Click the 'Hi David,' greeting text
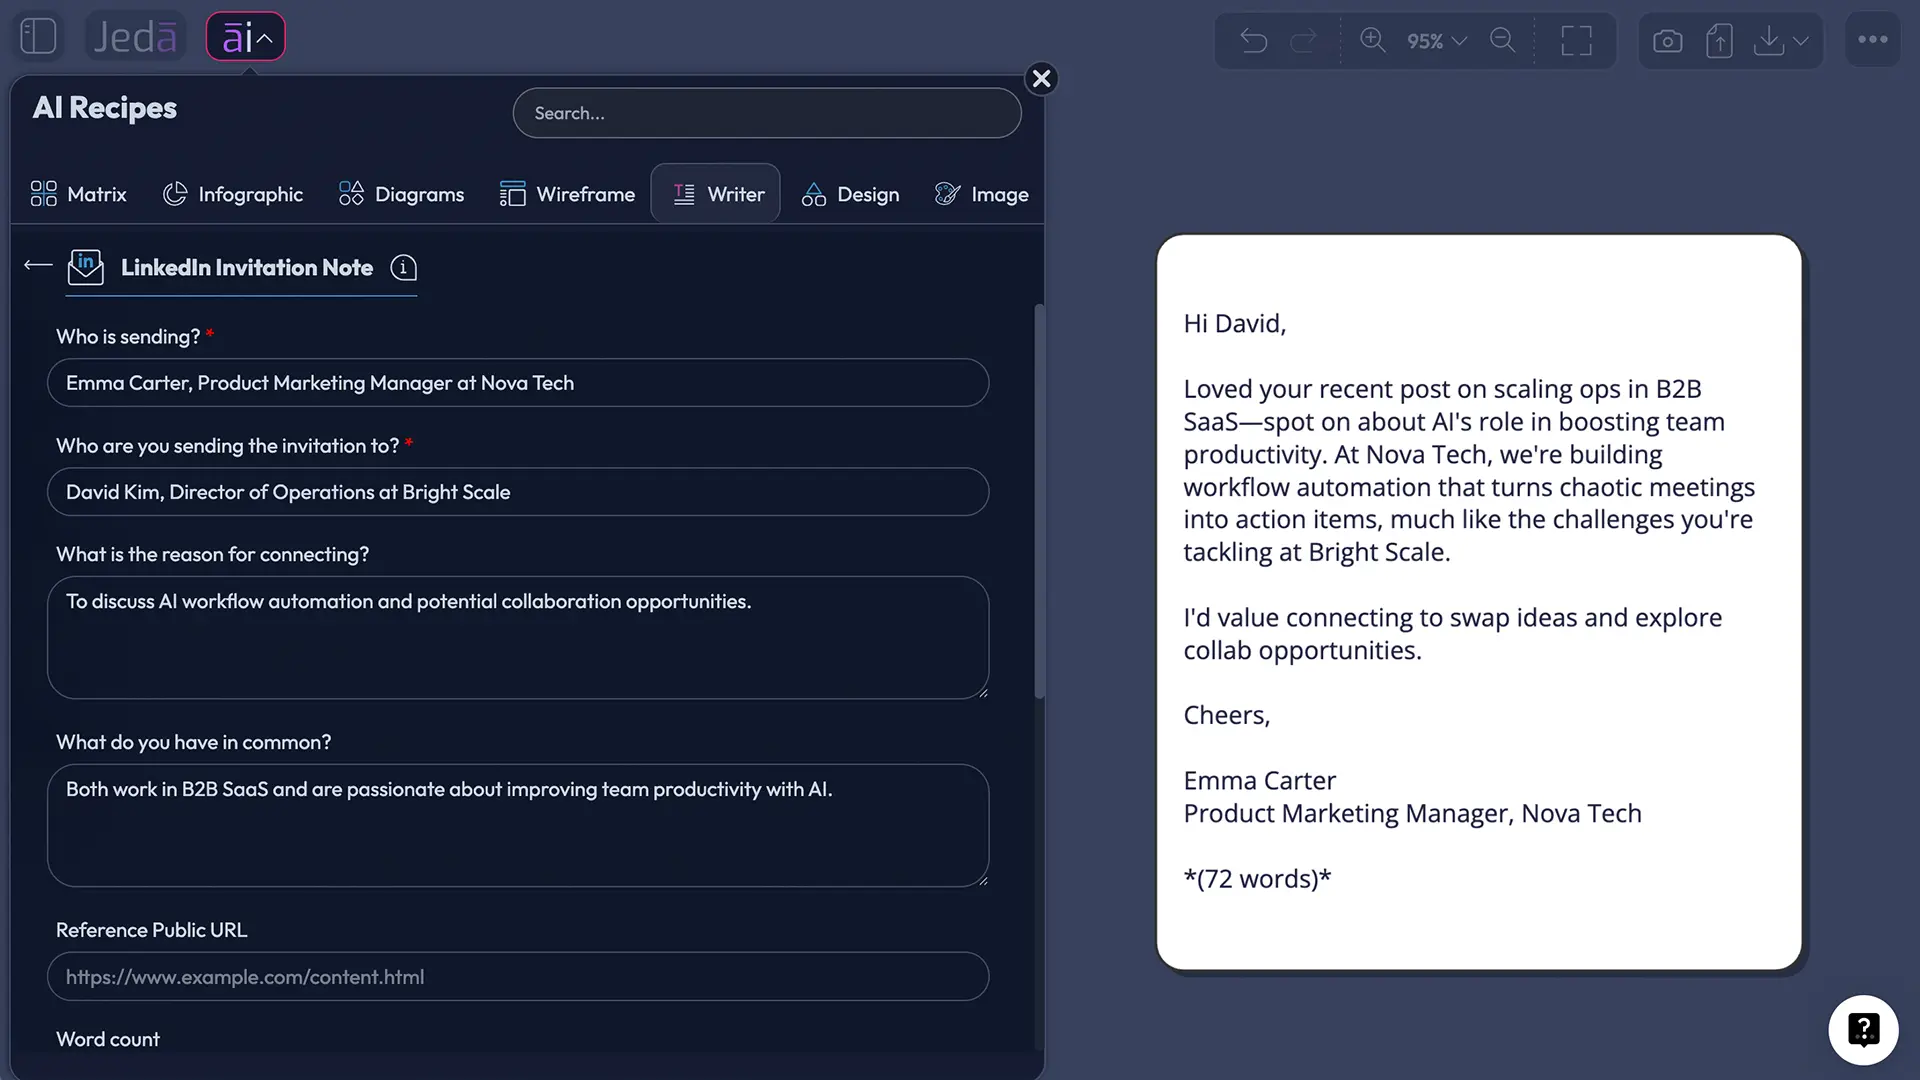This screenshot has height=1080, width=1920. coord(1235,324)
